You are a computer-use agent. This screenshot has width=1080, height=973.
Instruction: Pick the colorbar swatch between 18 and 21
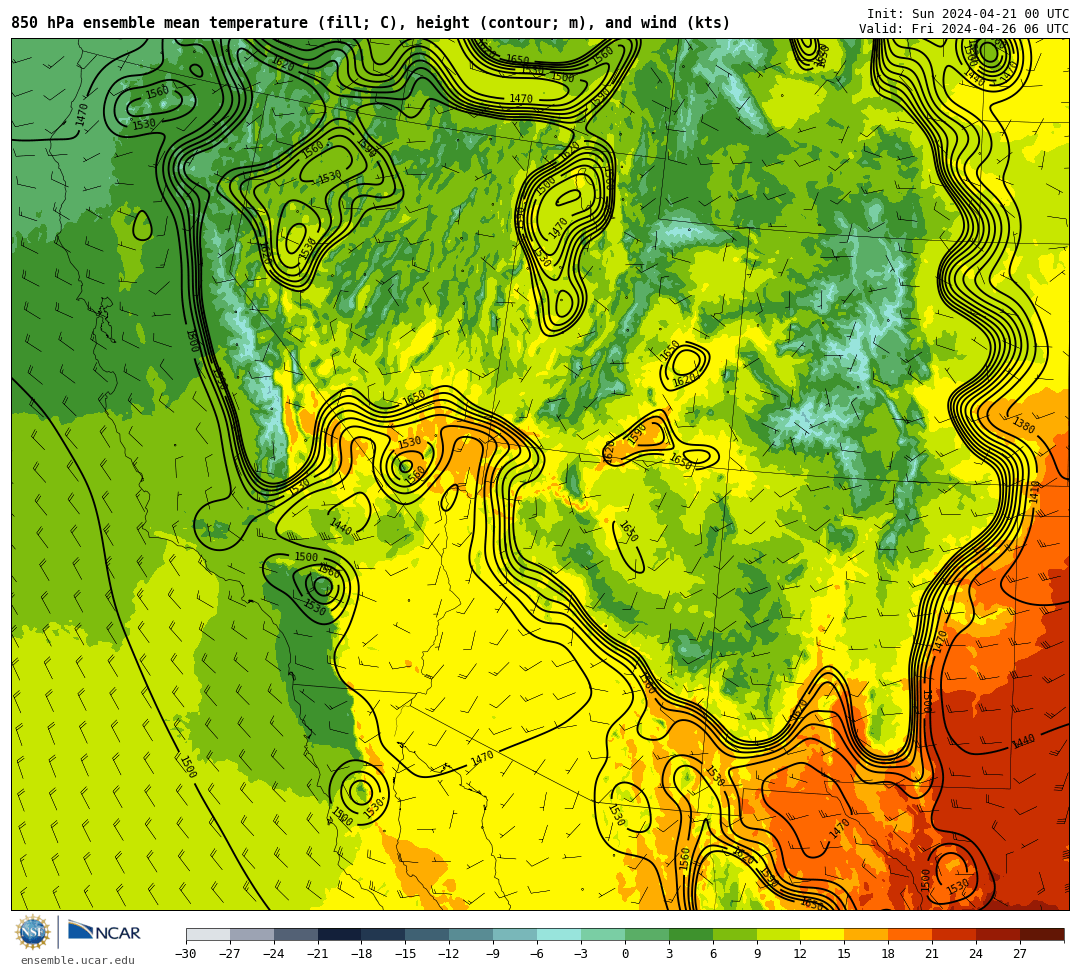point(910,934)
